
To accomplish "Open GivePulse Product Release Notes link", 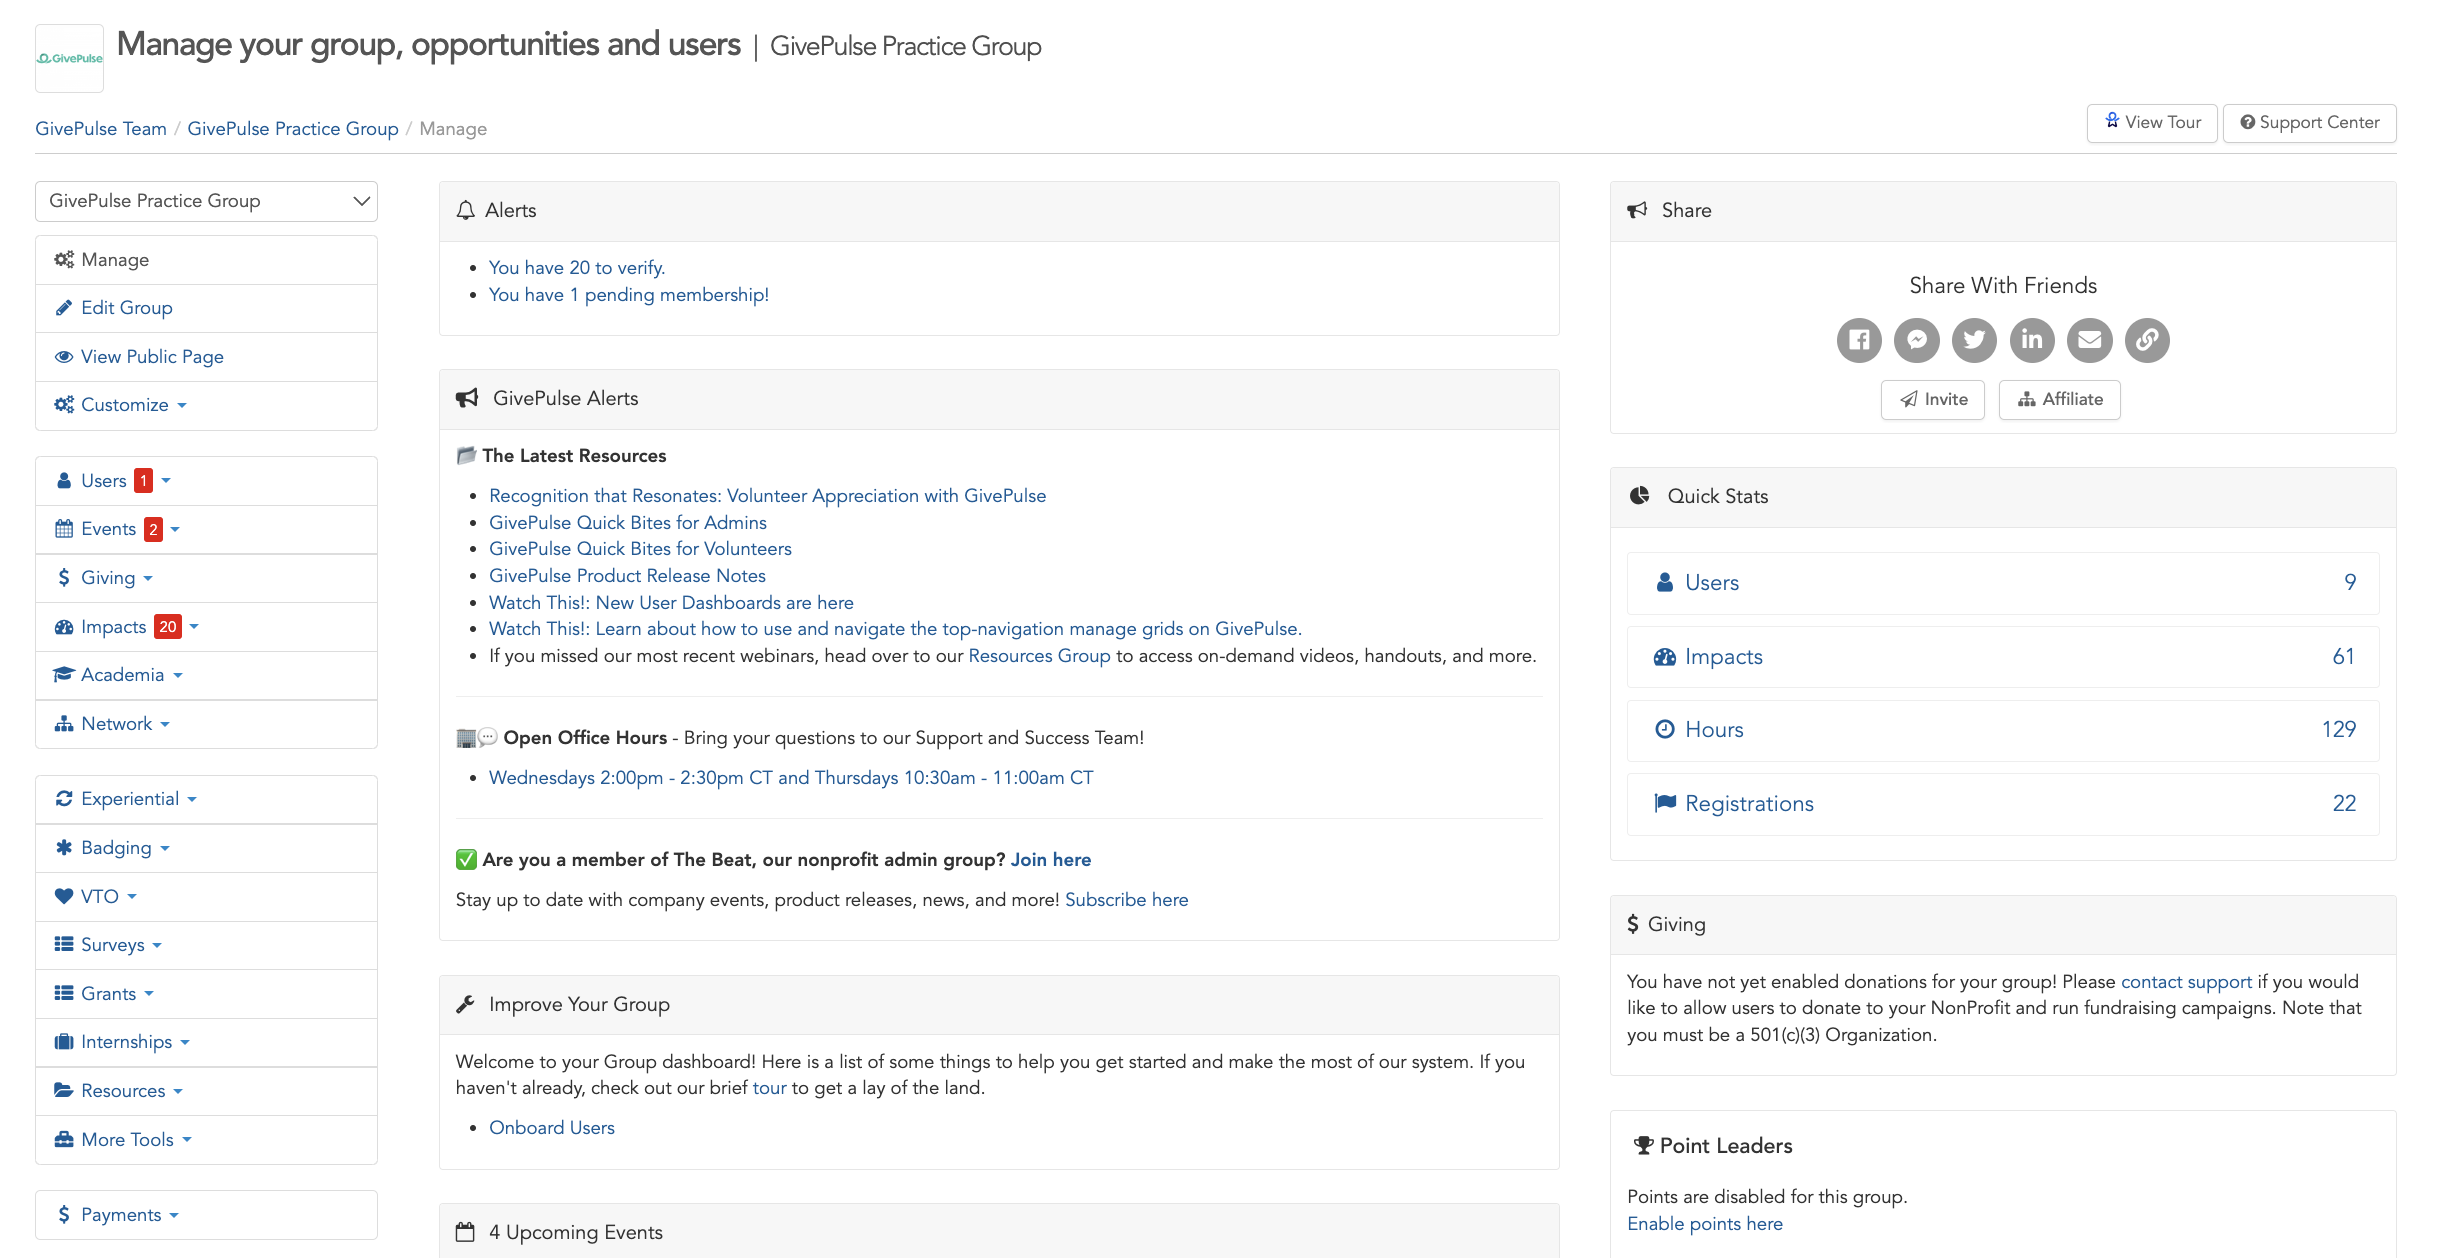I will 627,576.
